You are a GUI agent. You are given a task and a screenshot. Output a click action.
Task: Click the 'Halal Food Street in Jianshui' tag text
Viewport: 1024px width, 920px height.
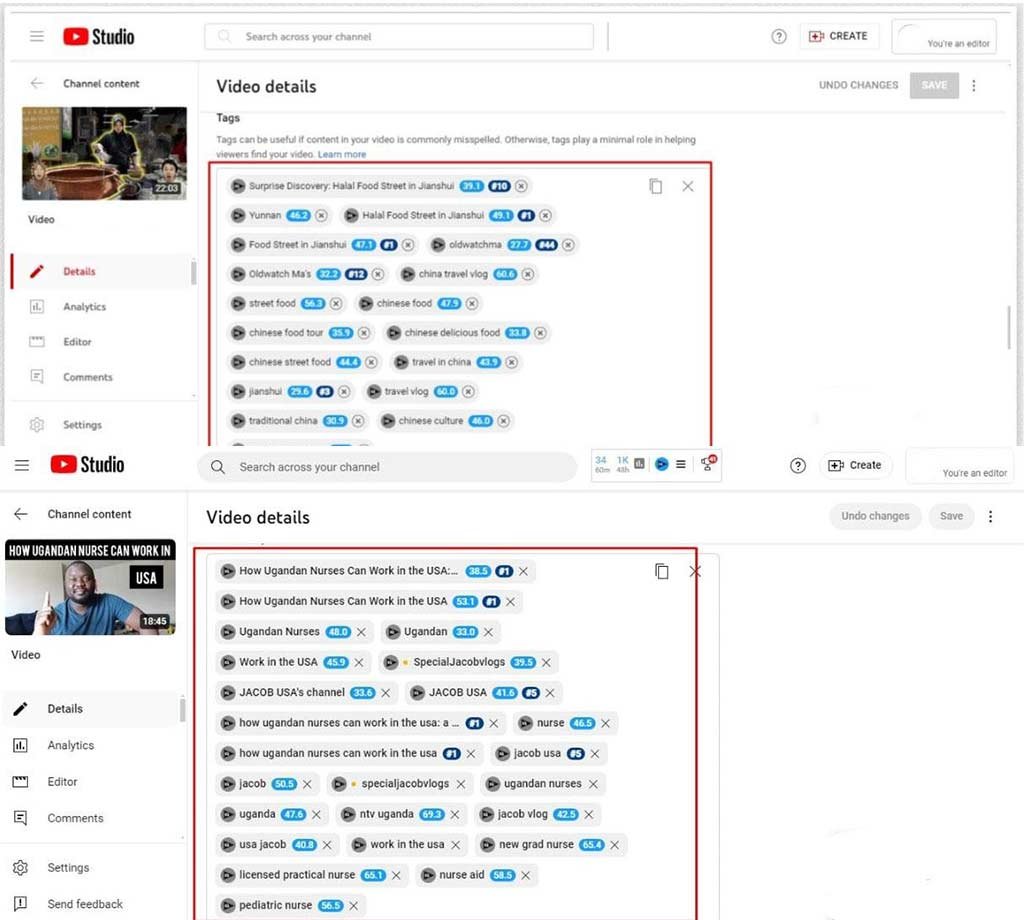[x=423, y=215]
